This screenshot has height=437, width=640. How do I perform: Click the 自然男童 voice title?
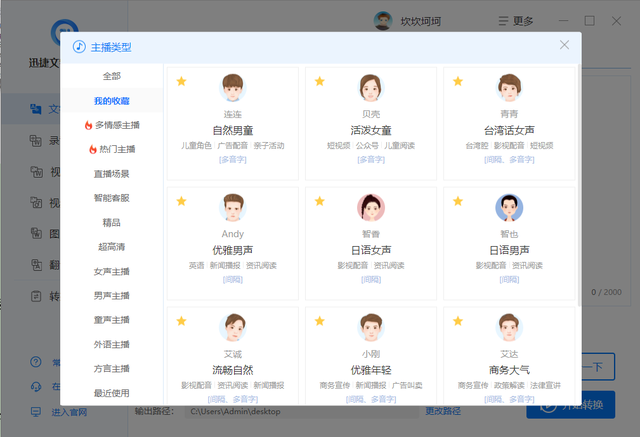(x=233, y=131)
